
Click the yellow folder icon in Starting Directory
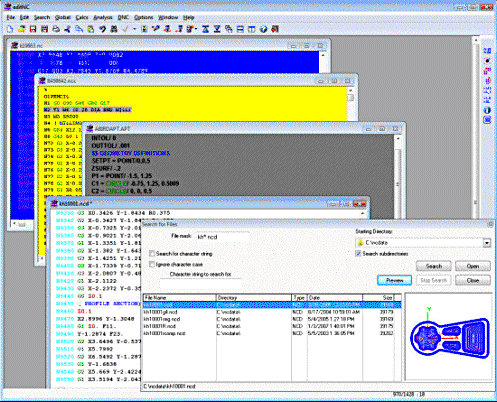(x=360, y=243)
